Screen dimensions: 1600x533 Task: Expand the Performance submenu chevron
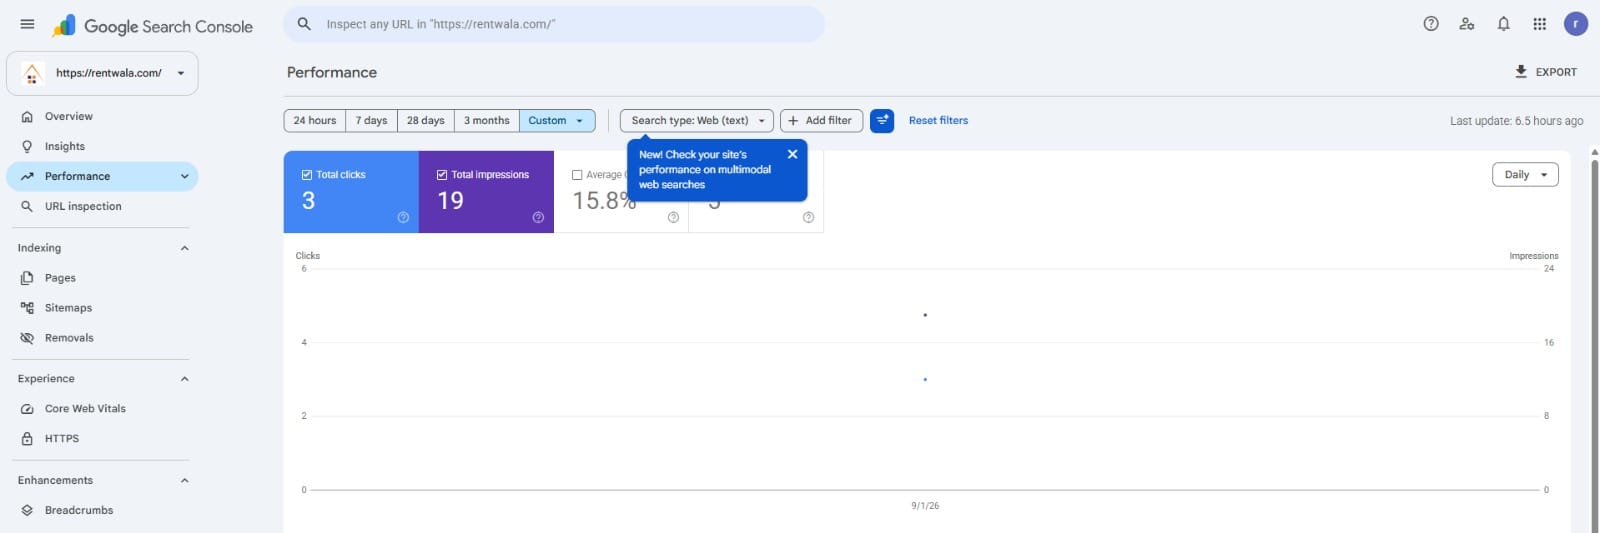click(184, 177)
